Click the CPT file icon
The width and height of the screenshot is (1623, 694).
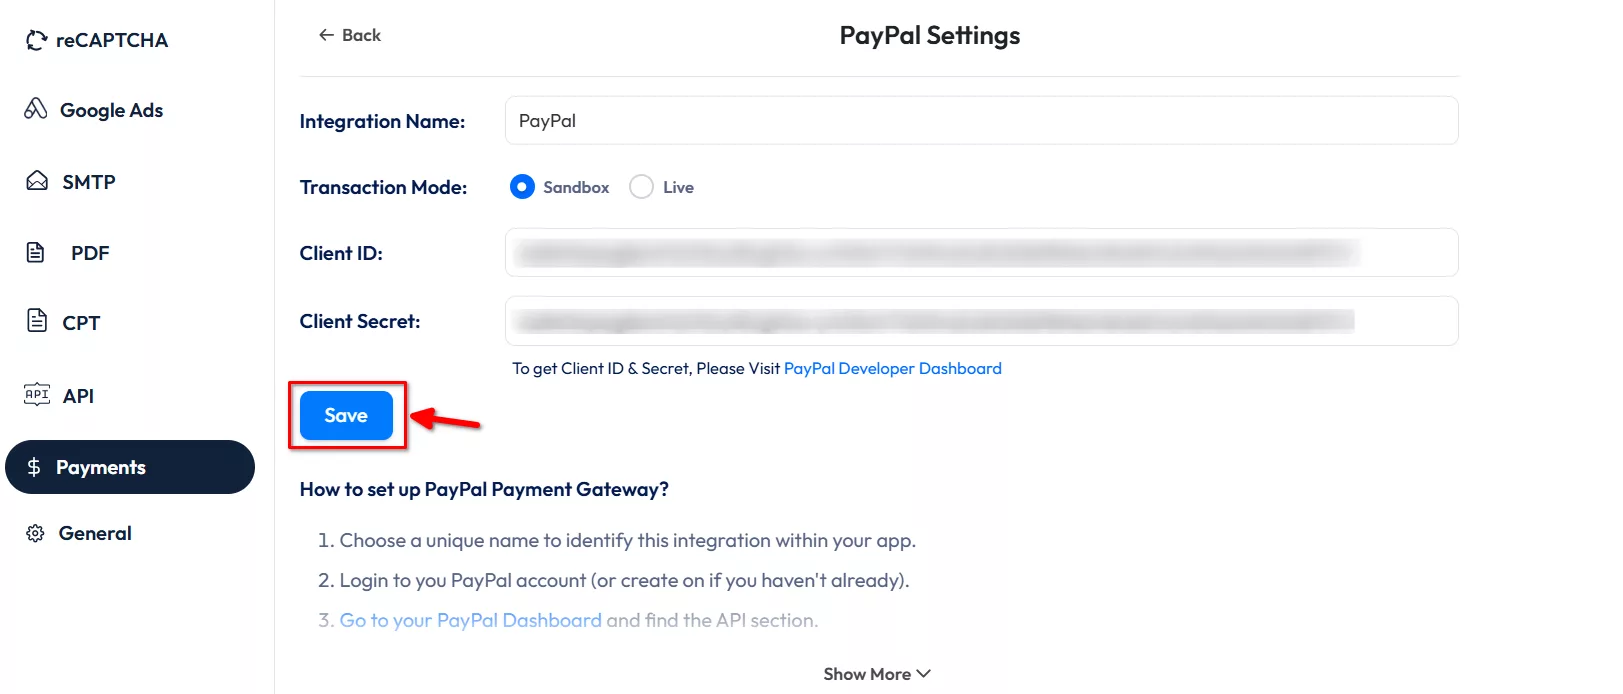pos(37,321)
